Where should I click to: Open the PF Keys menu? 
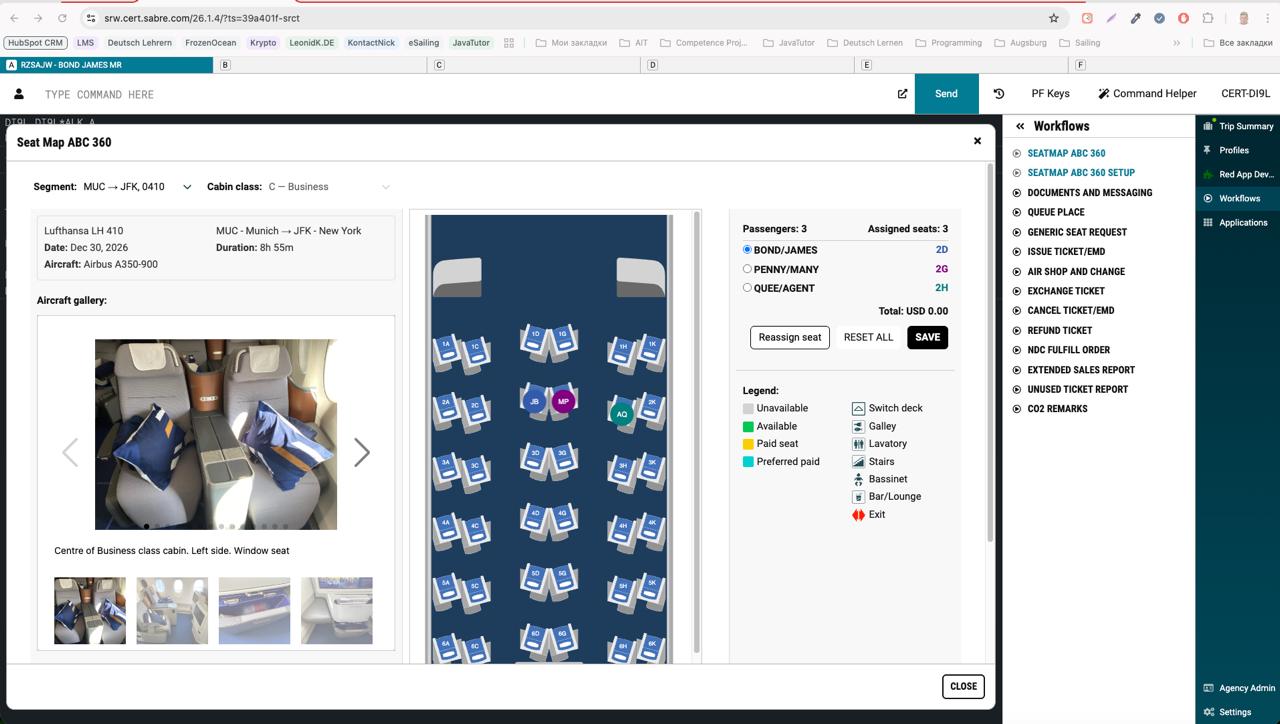pos(1050,94)
